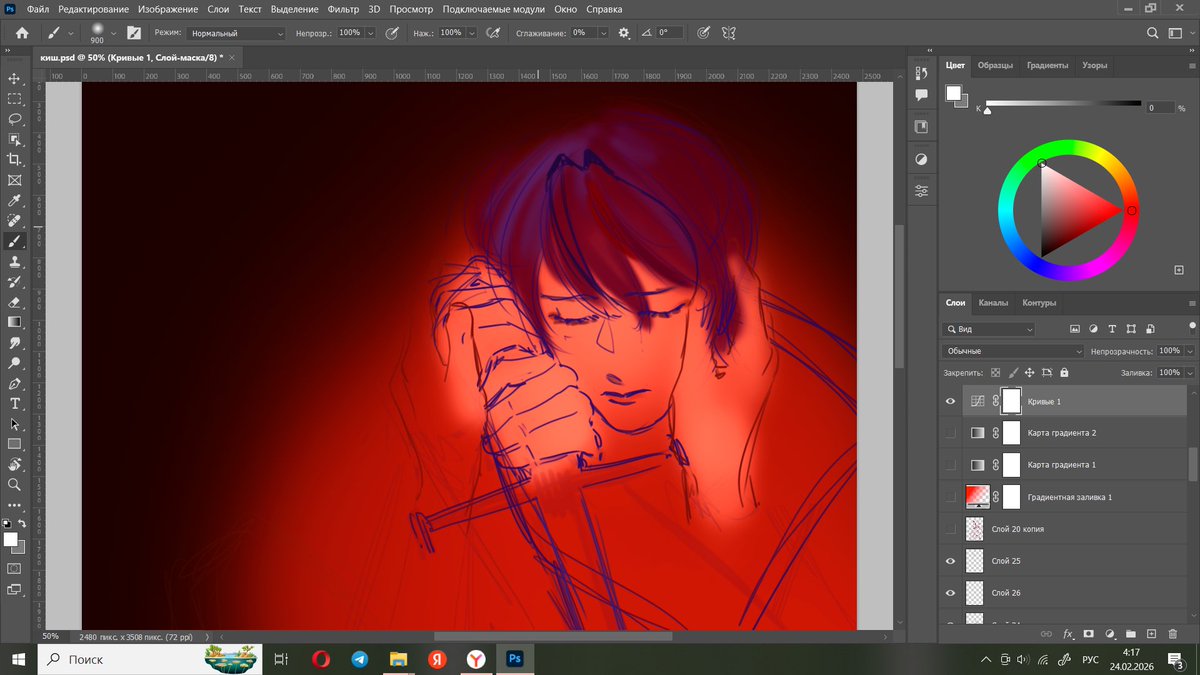Viewport: 1200px width, 675px height.
Task: Show the Градиентная заливка 1 layer
Action: [951, 497]
